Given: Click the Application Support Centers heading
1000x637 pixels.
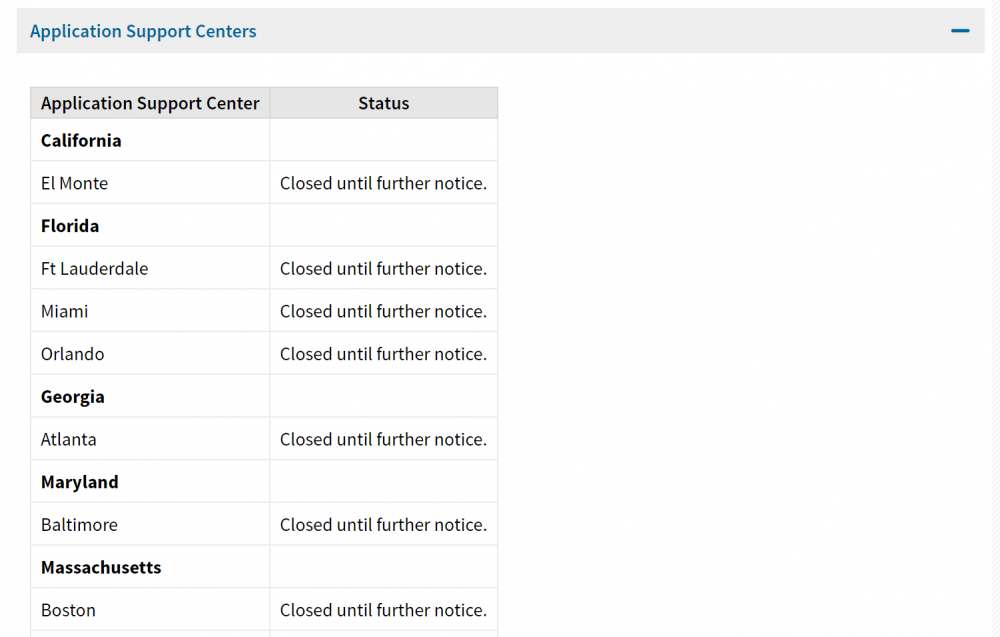Looking at the screenshot, I should coord(143,31).
